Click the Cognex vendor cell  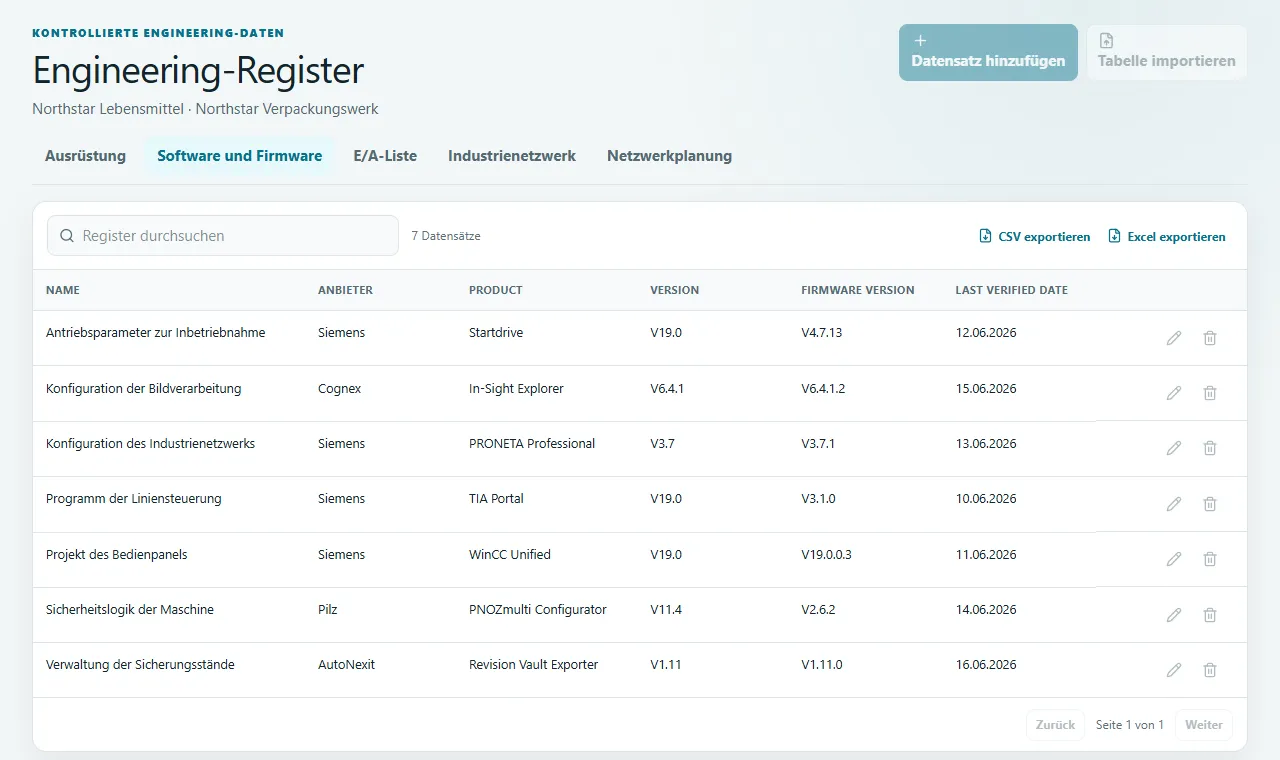point(340,388)
